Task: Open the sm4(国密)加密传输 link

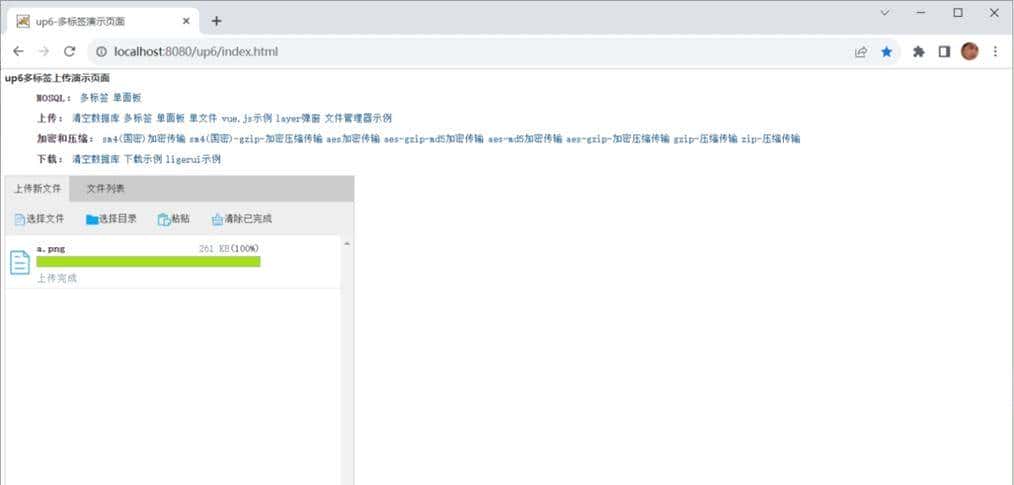Action: click(x=144, y=139)
